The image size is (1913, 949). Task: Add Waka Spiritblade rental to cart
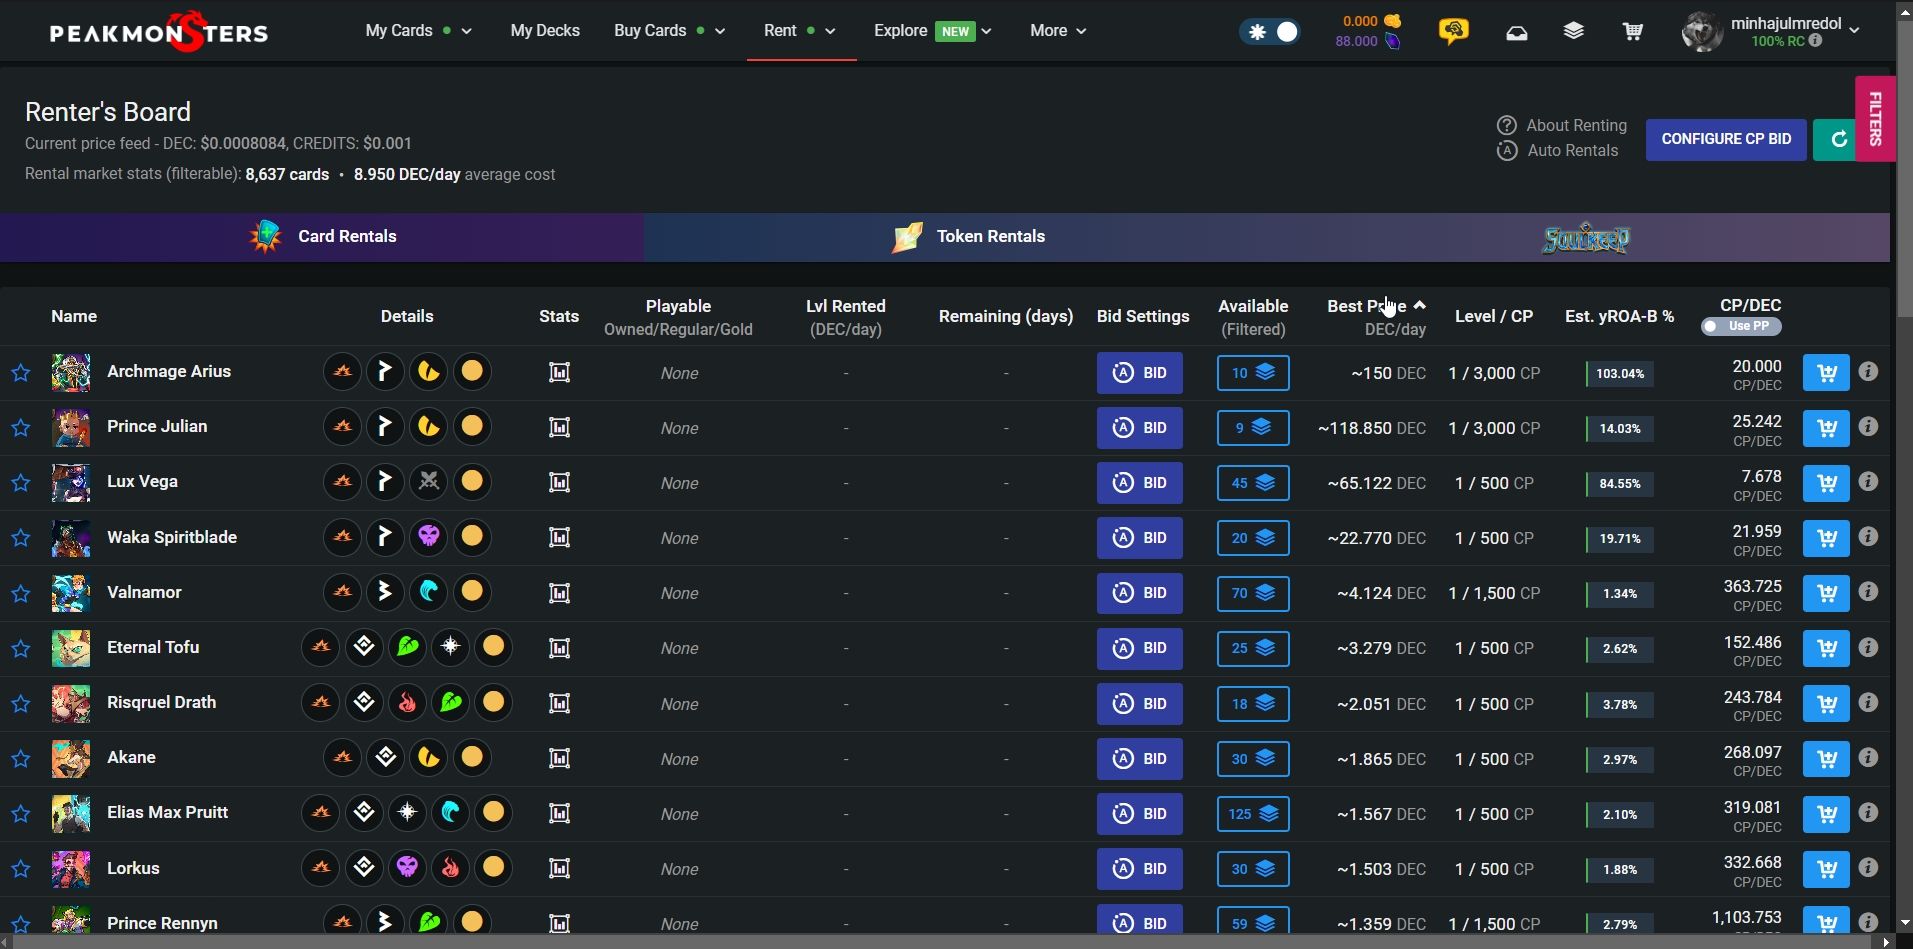pyautogui.click(x=1826, y=538)
